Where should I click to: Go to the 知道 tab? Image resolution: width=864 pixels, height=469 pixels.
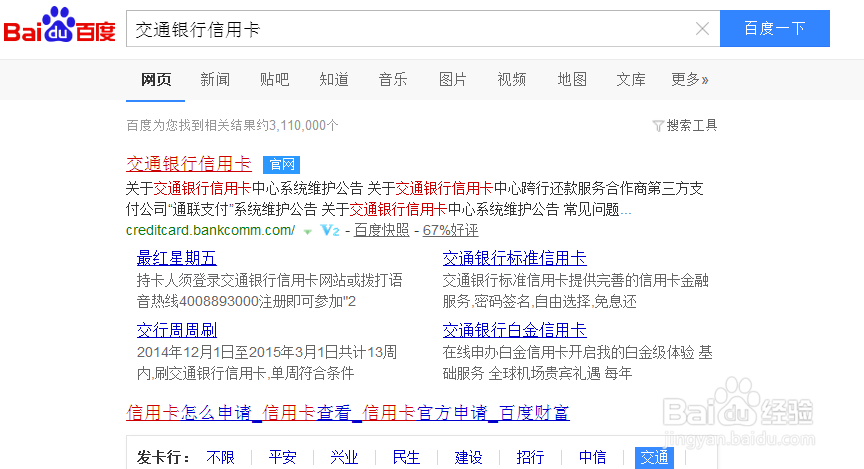click(334, 80)
